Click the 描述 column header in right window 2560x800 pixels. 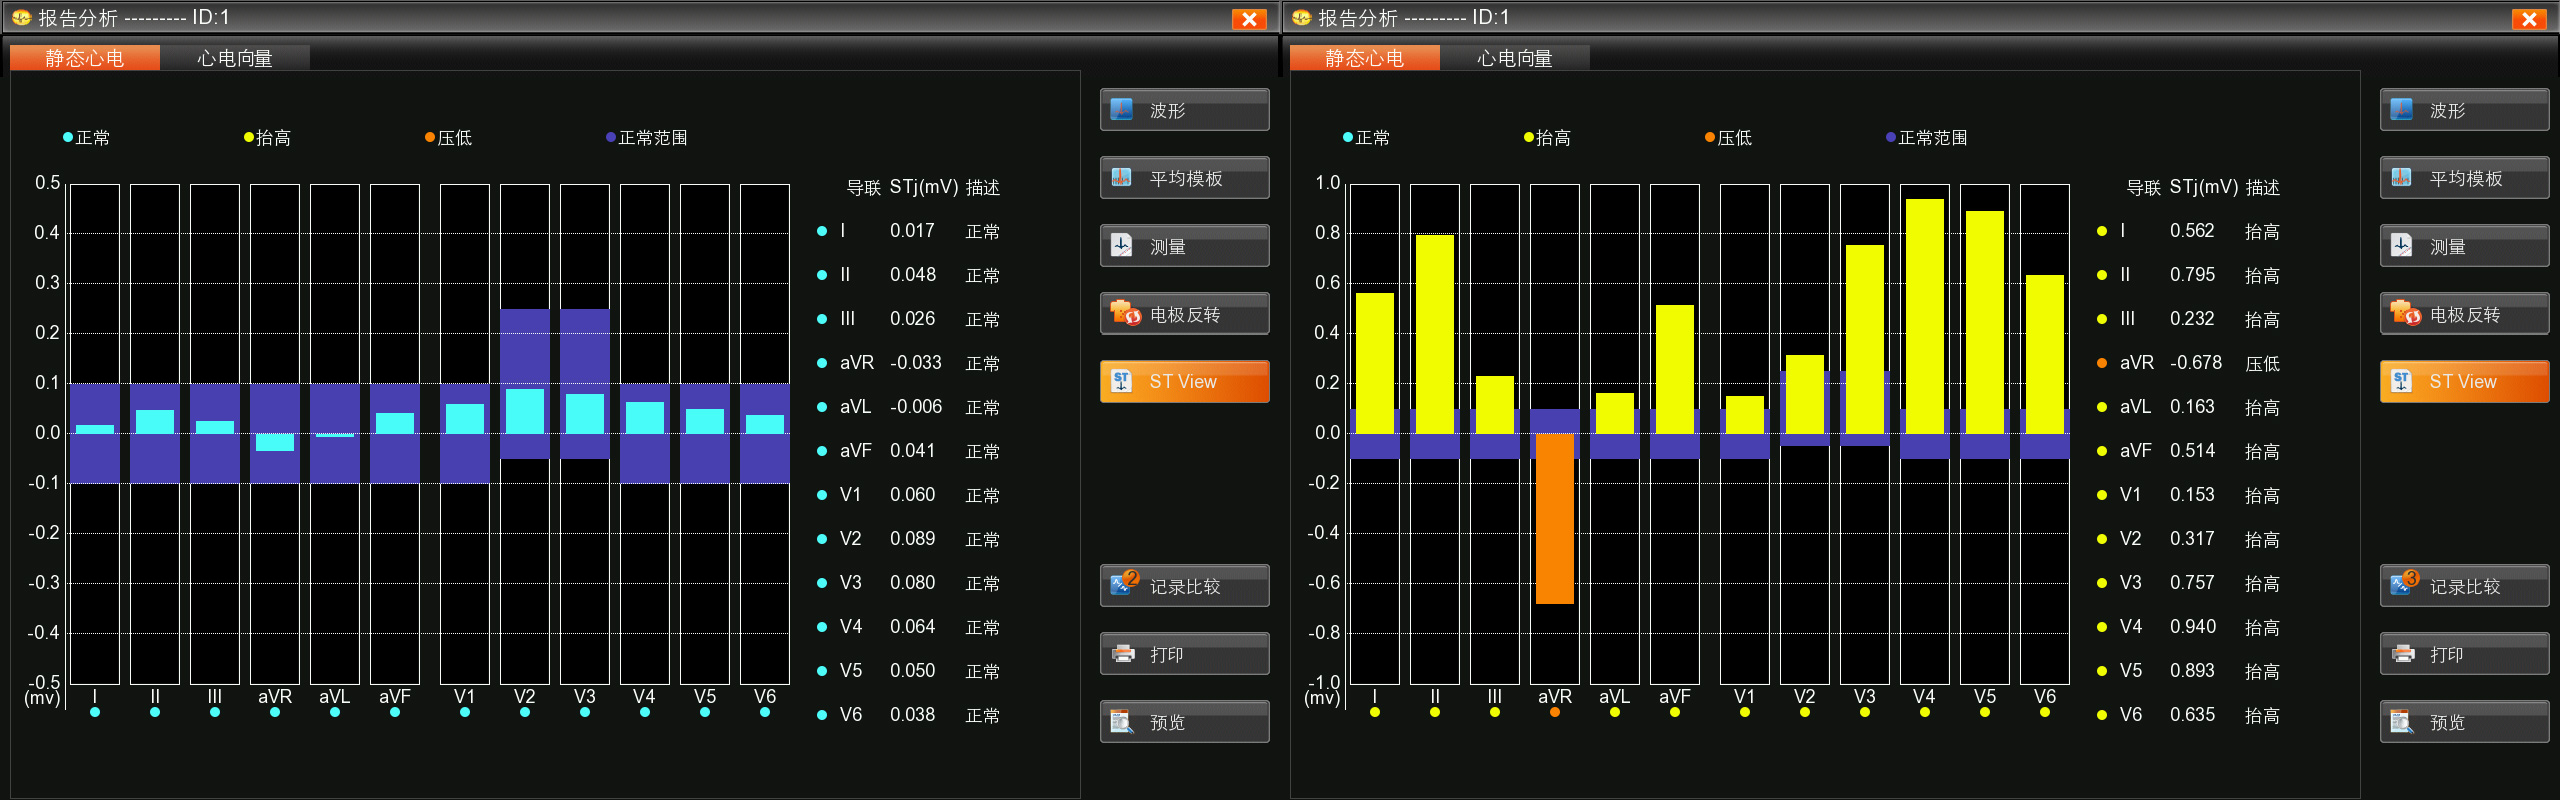(2262, 188)
